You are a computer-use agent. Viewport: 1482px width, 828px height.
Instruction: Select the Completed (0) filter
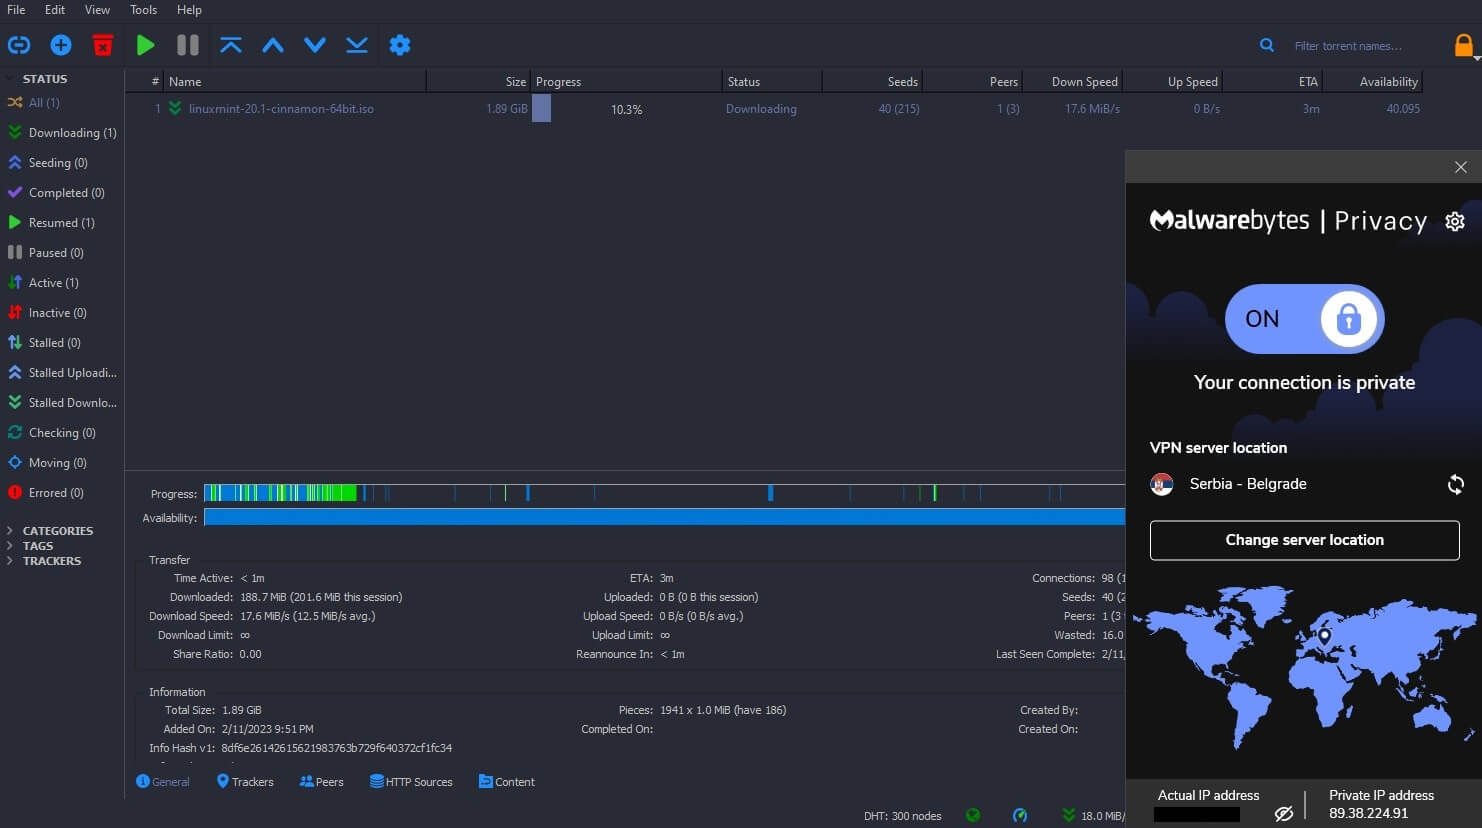[x=62, y=192]
